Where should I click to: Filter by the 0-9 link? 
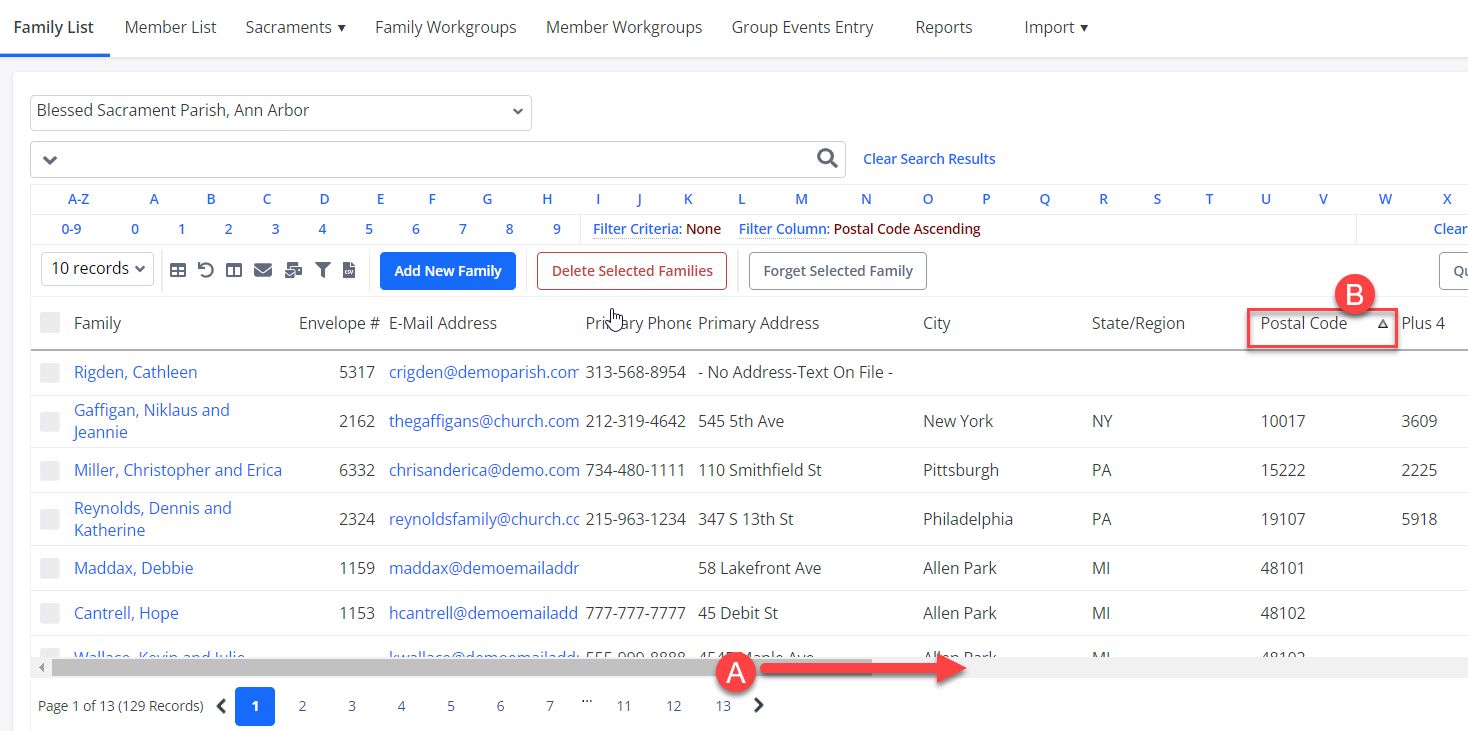pyautogui.click(x=71, y=229)
